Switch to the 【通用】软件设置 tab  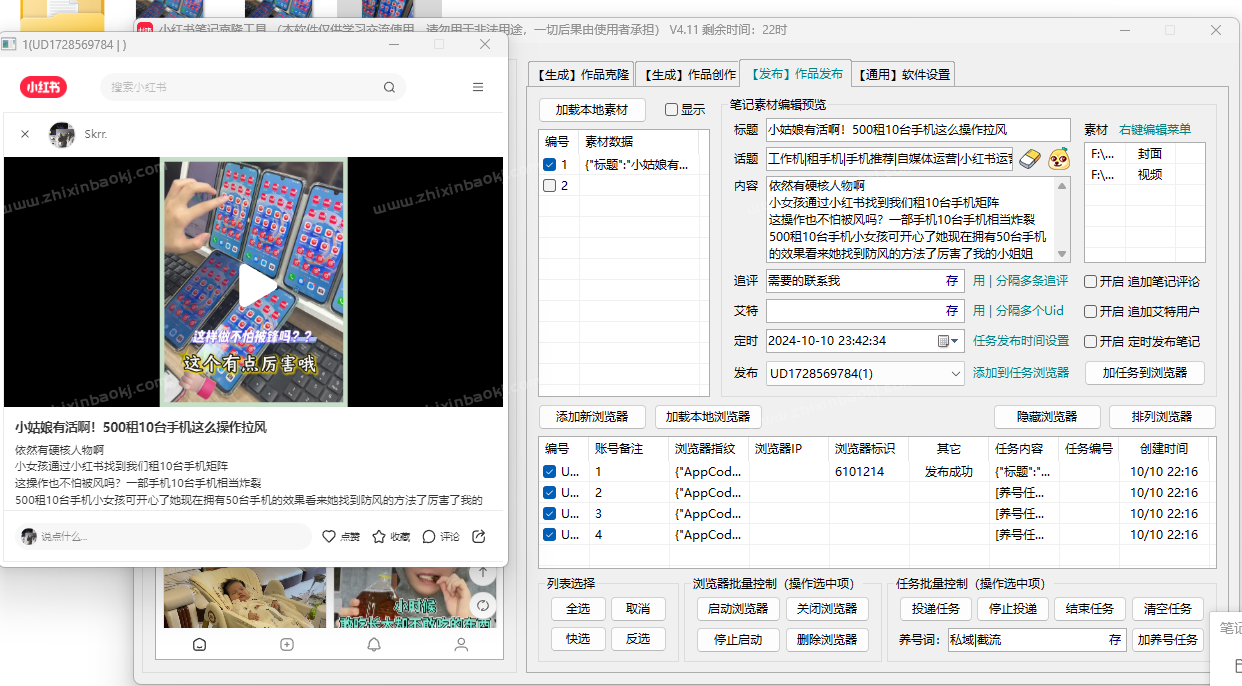click(904, 73)
